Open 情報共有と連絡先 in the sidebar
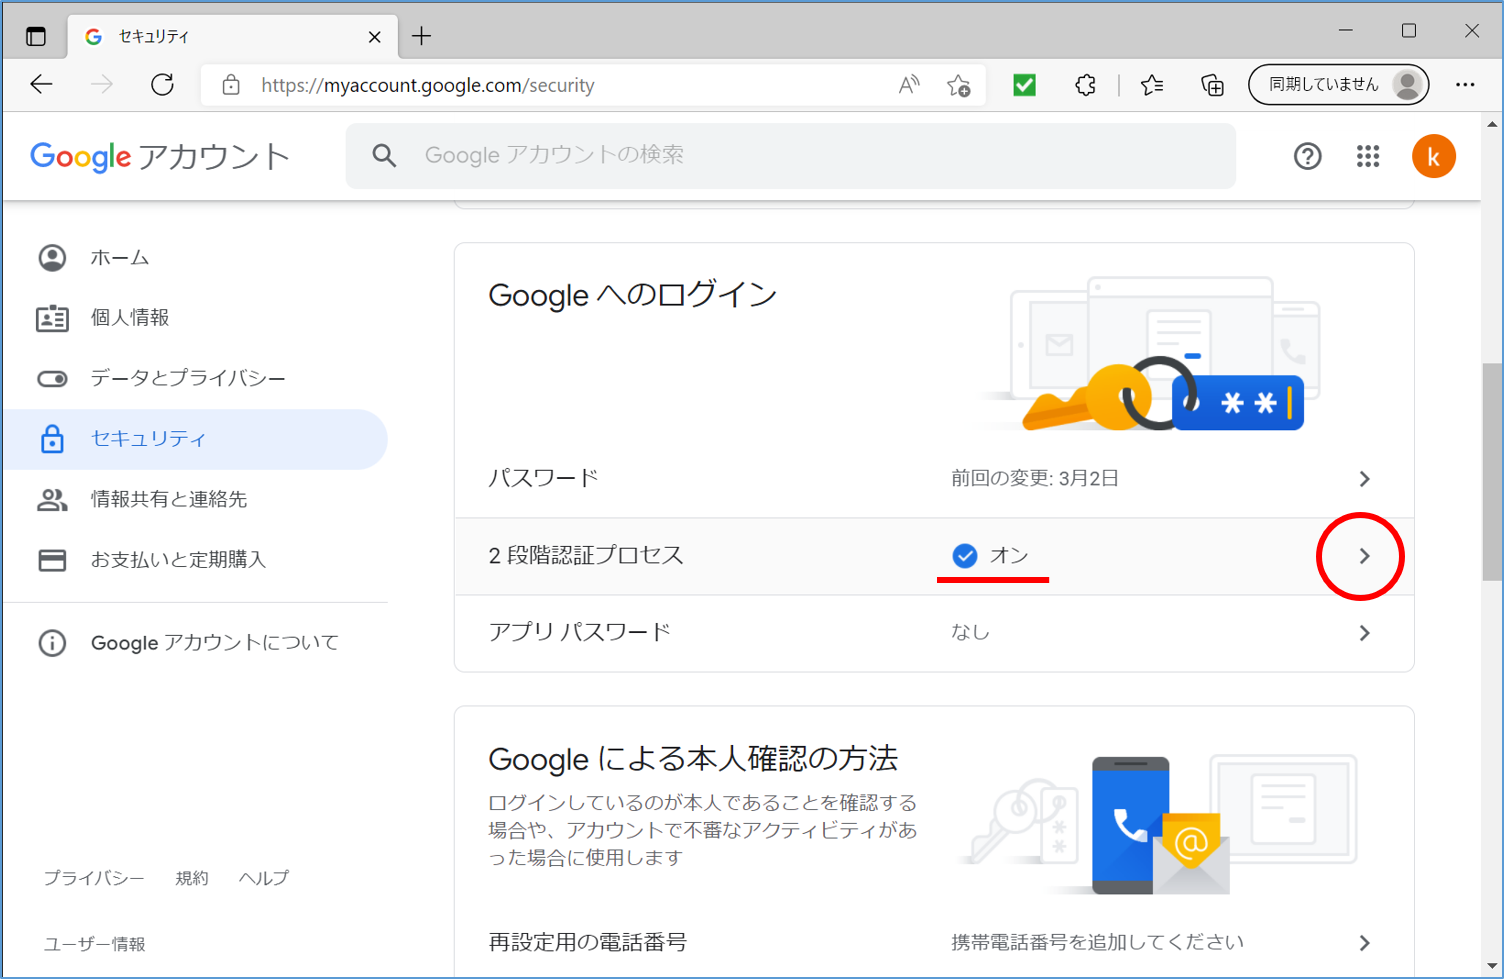 (195, 499)
